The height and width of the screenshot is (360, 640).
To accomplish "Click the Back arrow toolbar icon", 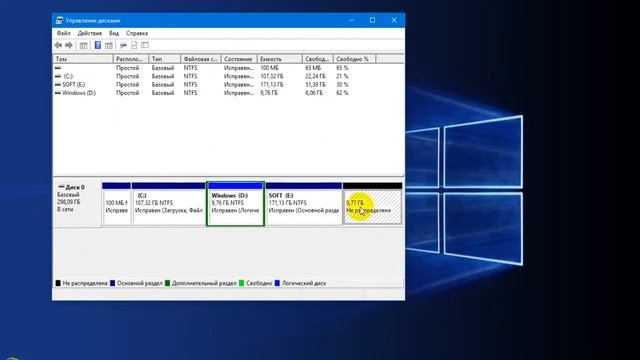I will coord(58,45).
